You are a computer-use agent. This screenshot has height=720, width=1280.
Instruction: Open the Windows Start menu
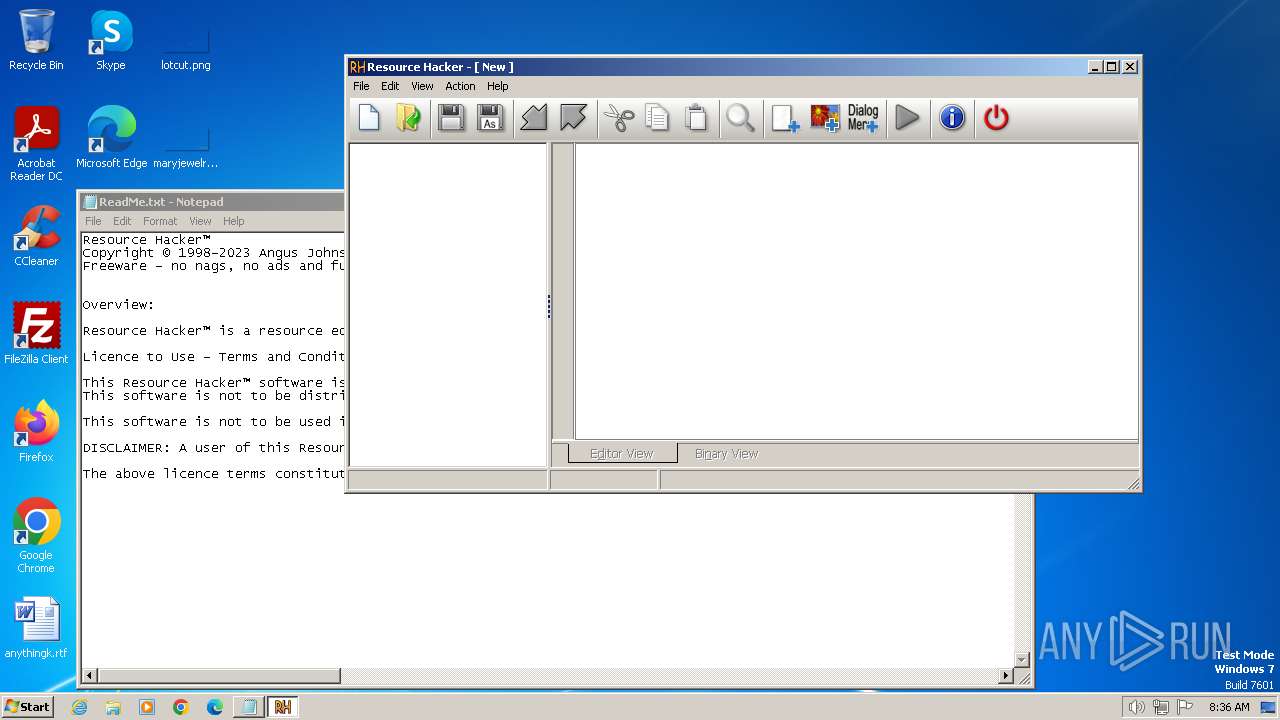click(x=28, y=706)
